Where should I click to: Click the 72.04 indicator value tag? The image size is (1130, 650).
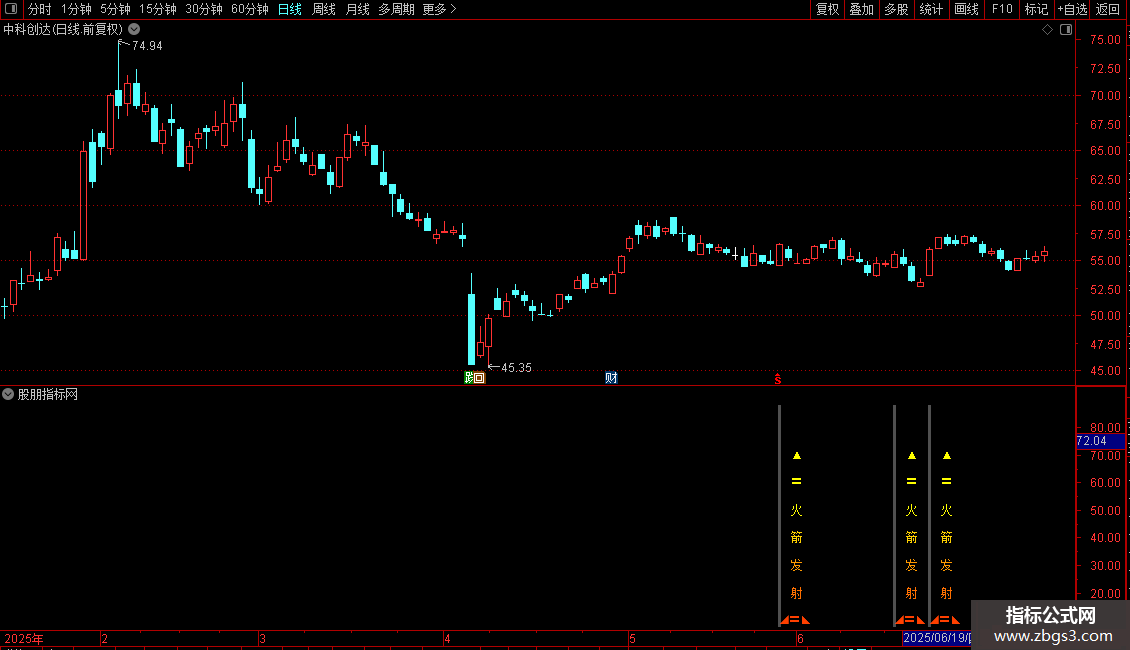[1100, 441]
